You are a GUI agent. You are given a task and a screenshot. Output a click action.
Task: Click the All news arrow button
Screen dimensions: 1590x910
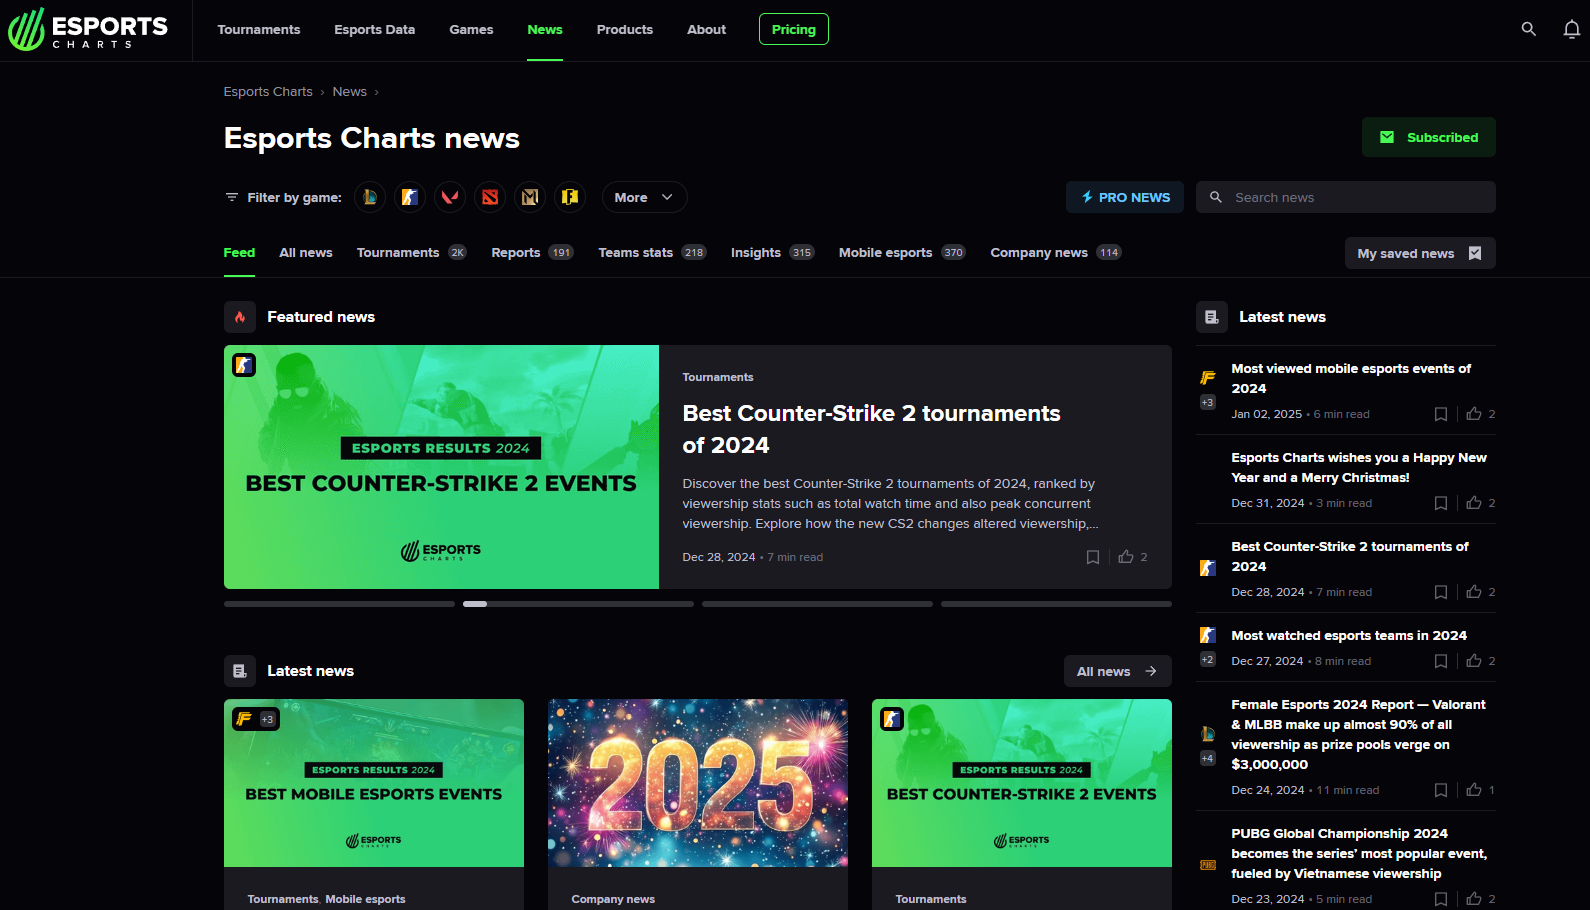[1117, 671]
